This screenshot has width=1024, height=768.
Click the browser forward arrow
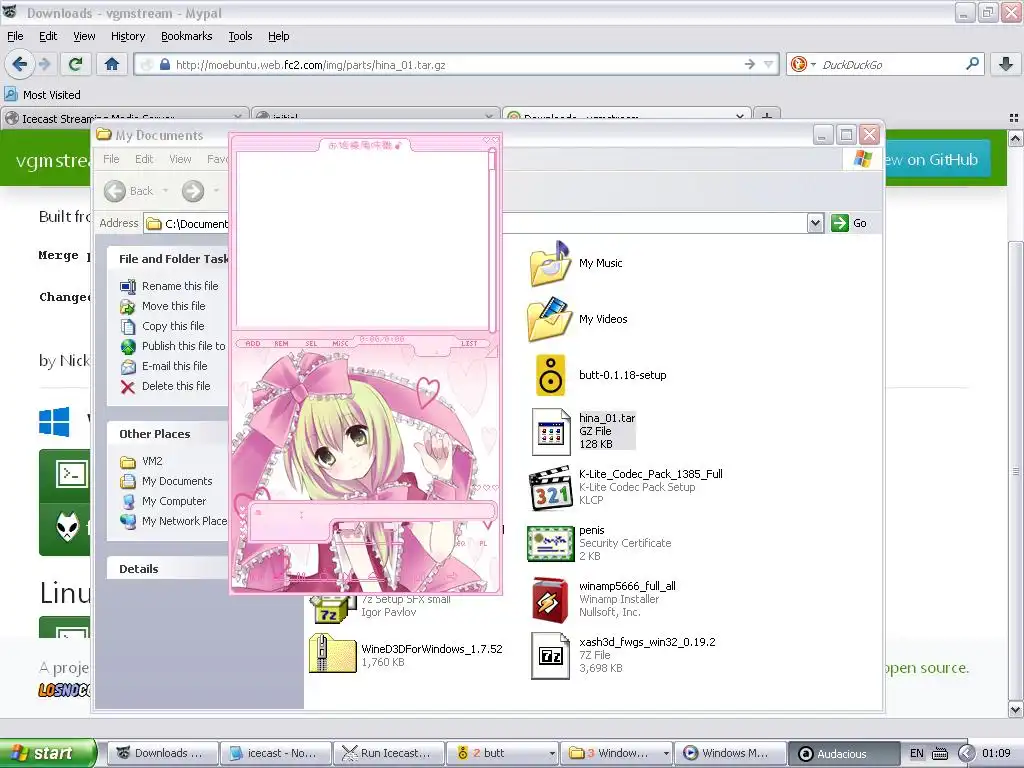(44, 64)
